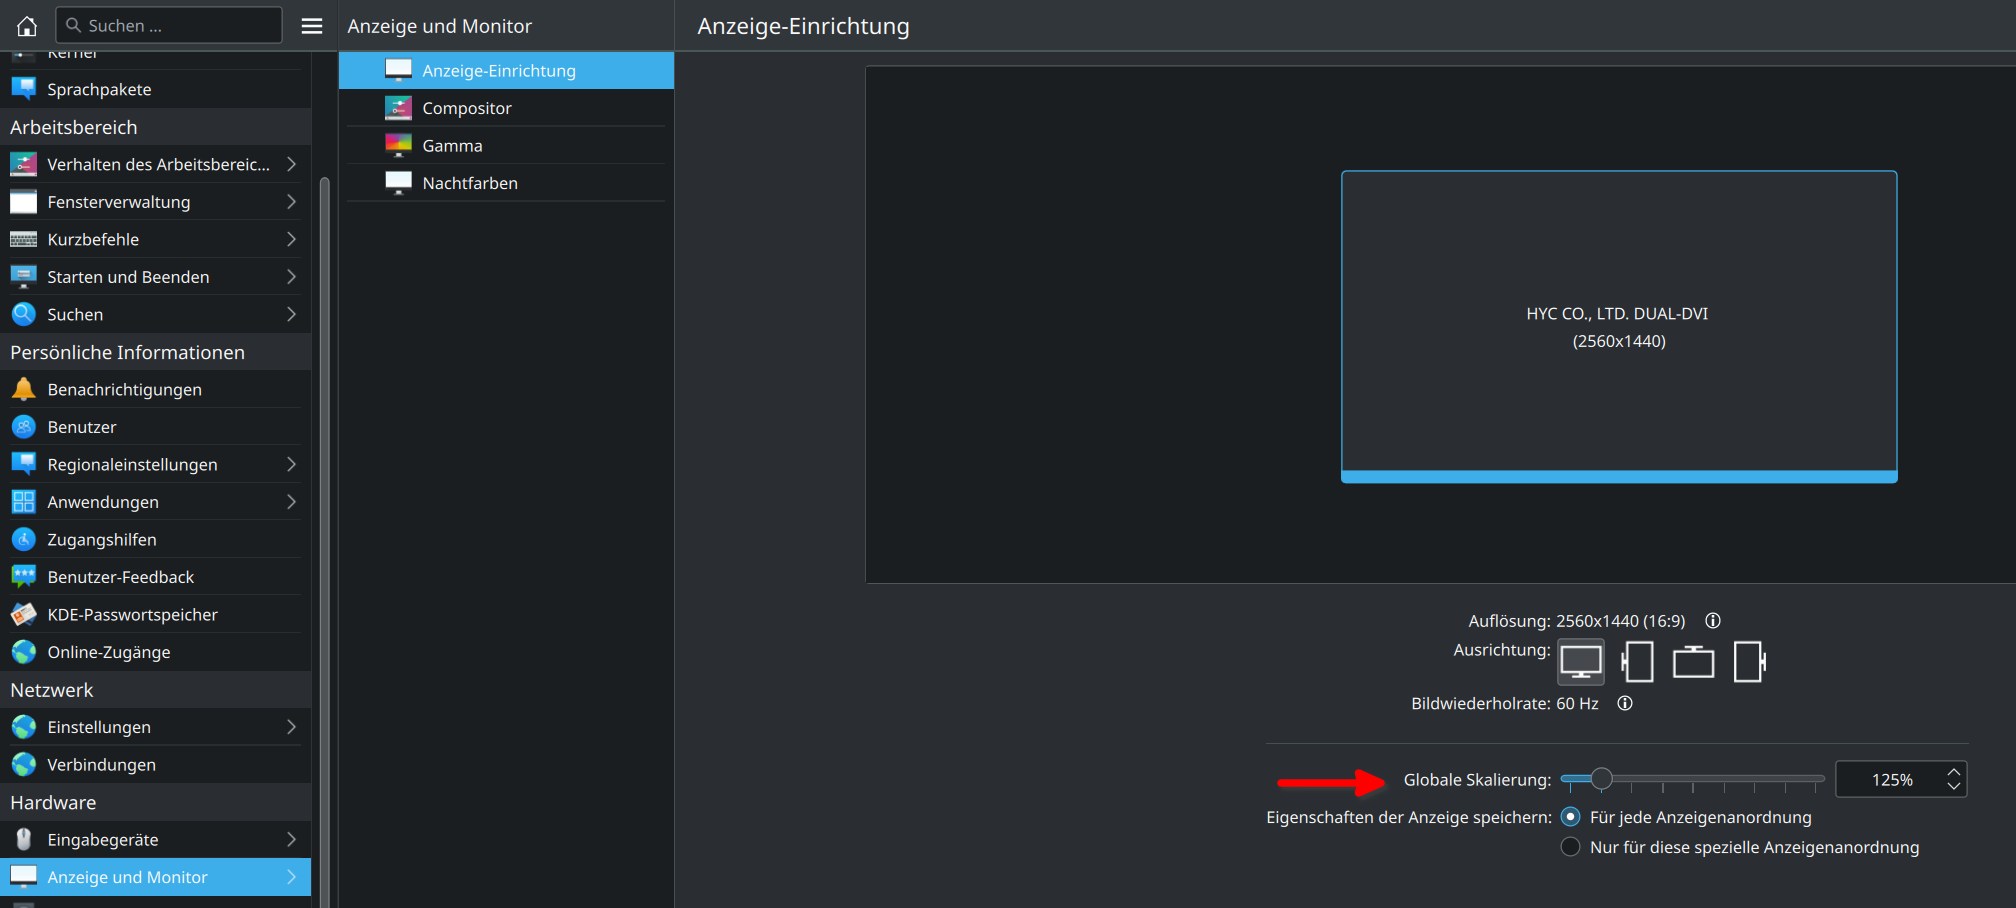The height and width of the screenshot is (908, 2016).
Task: Open the hamburger menu beside the search bar
Action: [311, 25]
